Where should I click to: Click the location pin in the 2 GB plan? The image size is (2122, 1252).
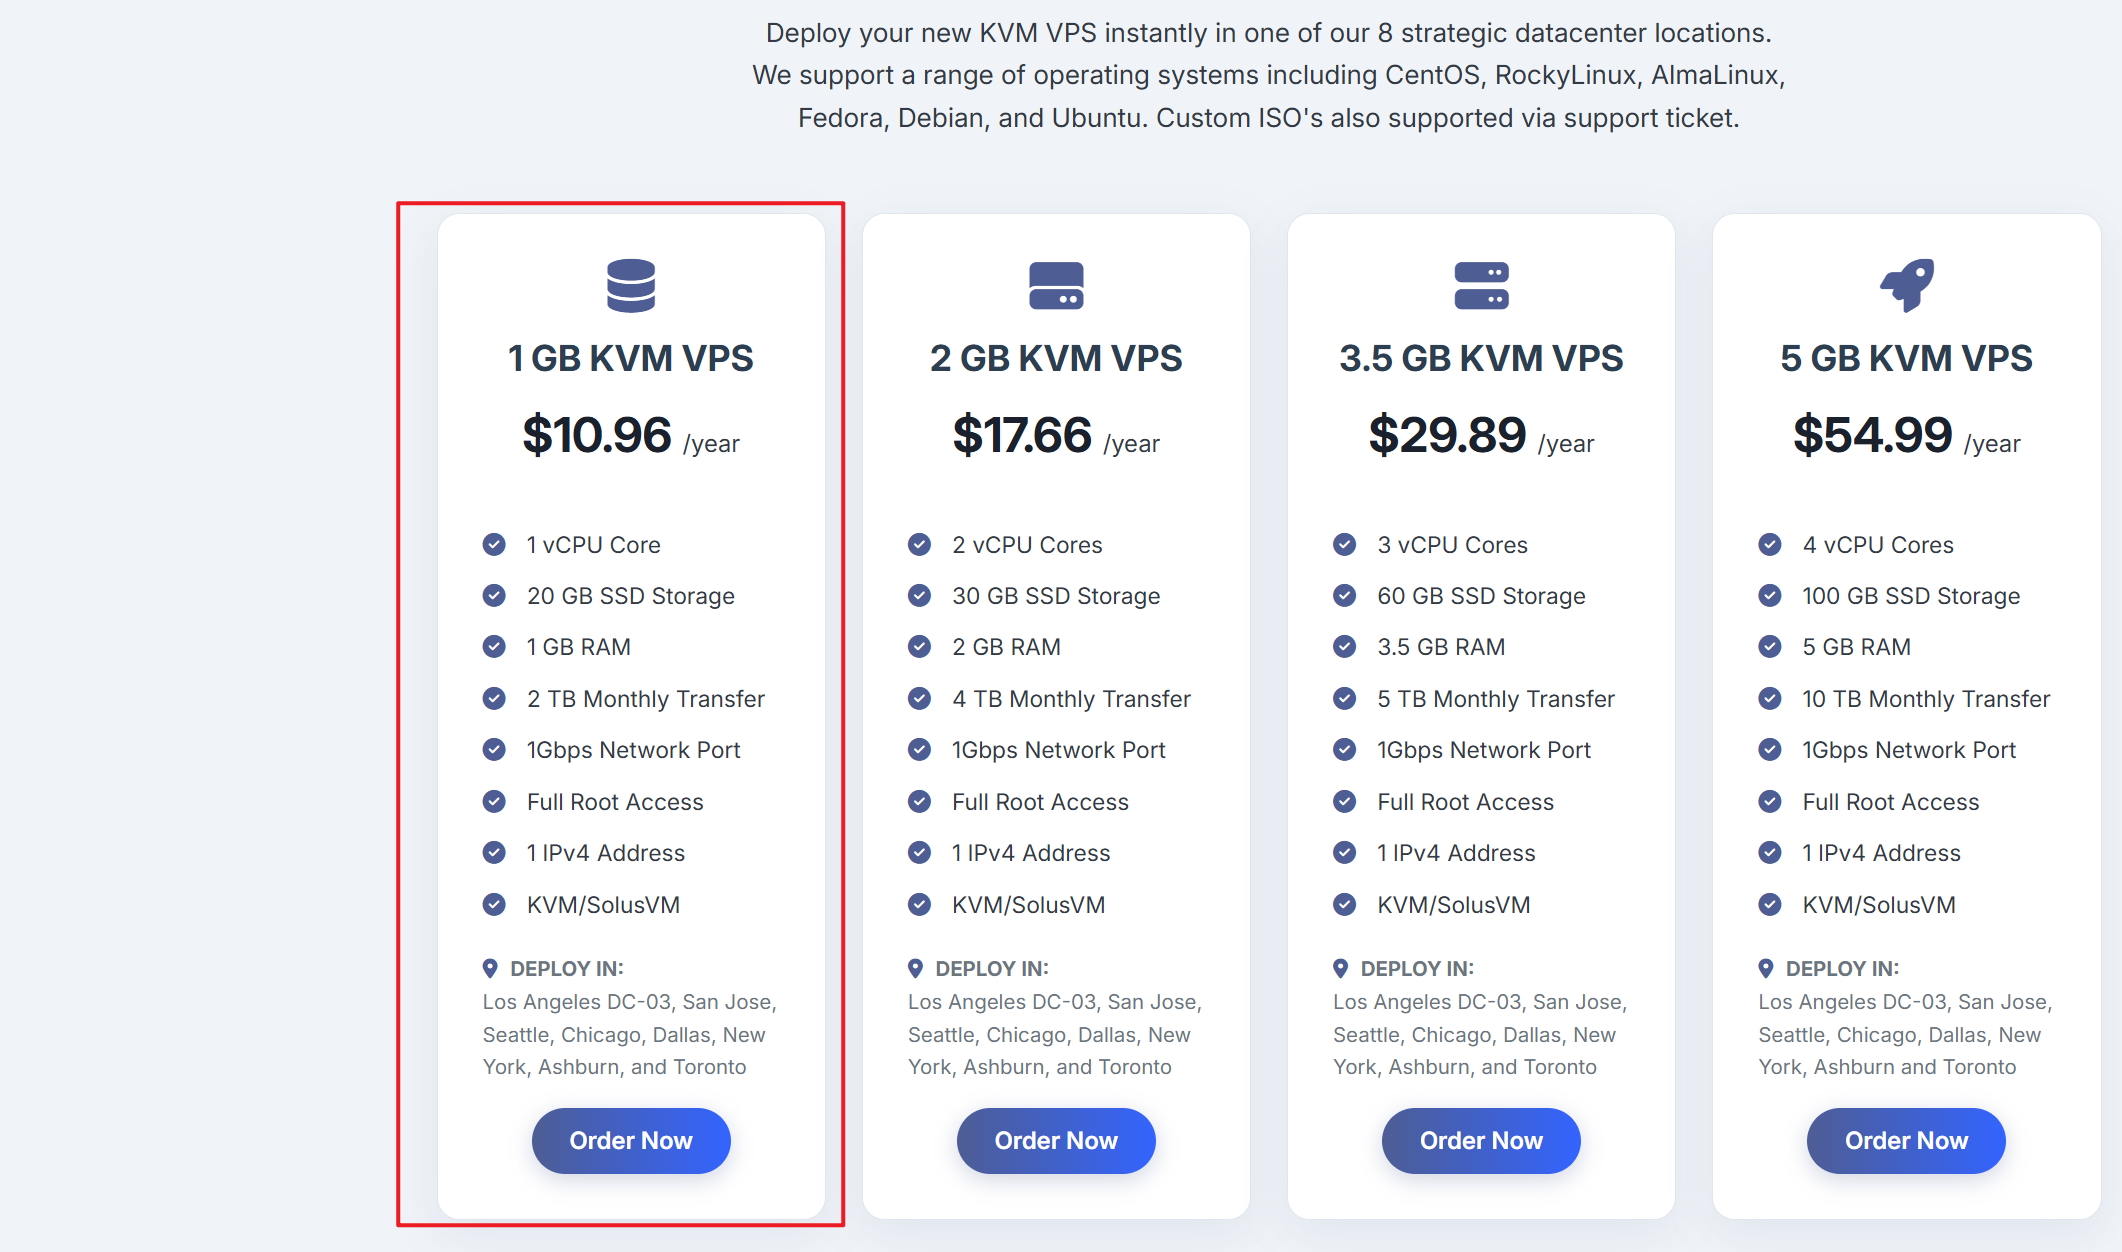tap(915, 968)
